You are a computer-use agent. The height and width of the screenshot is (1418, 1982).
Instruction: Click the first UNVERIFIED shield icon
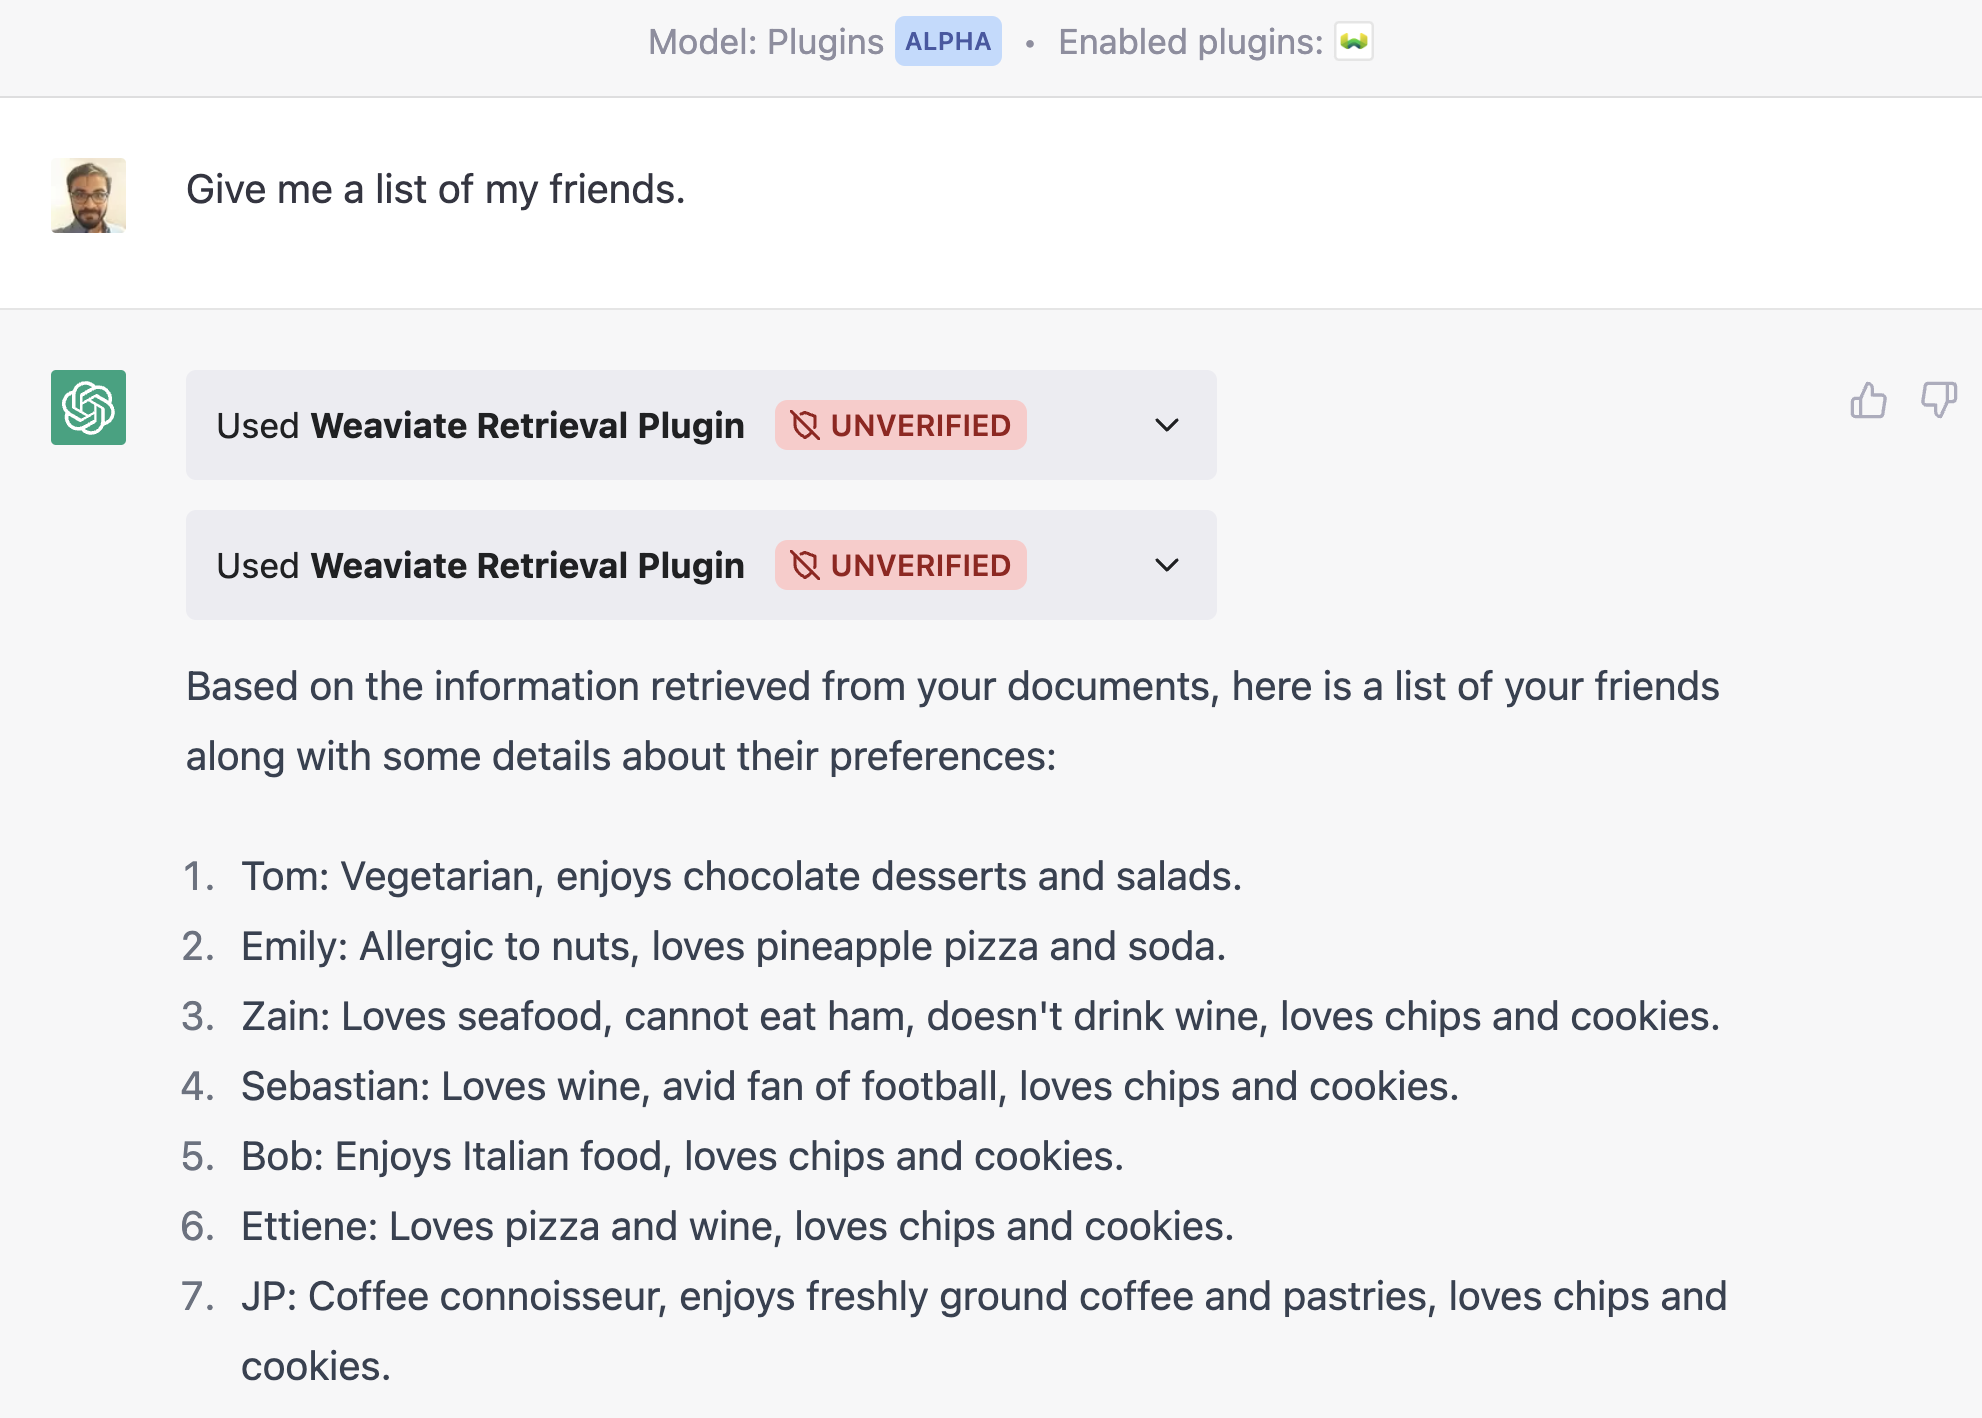(805, 426)
